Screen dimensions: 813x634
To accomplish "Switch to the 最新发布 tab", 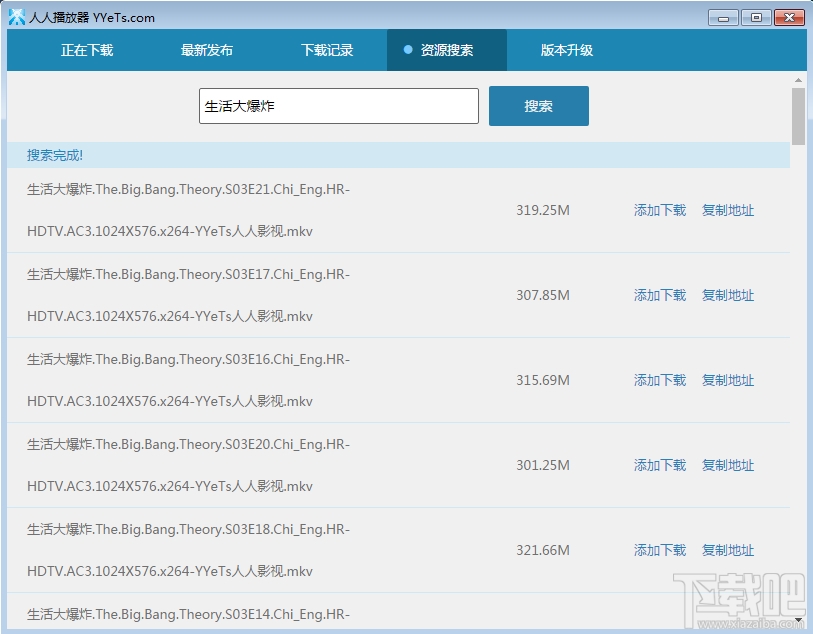I will tap(207, 50).
